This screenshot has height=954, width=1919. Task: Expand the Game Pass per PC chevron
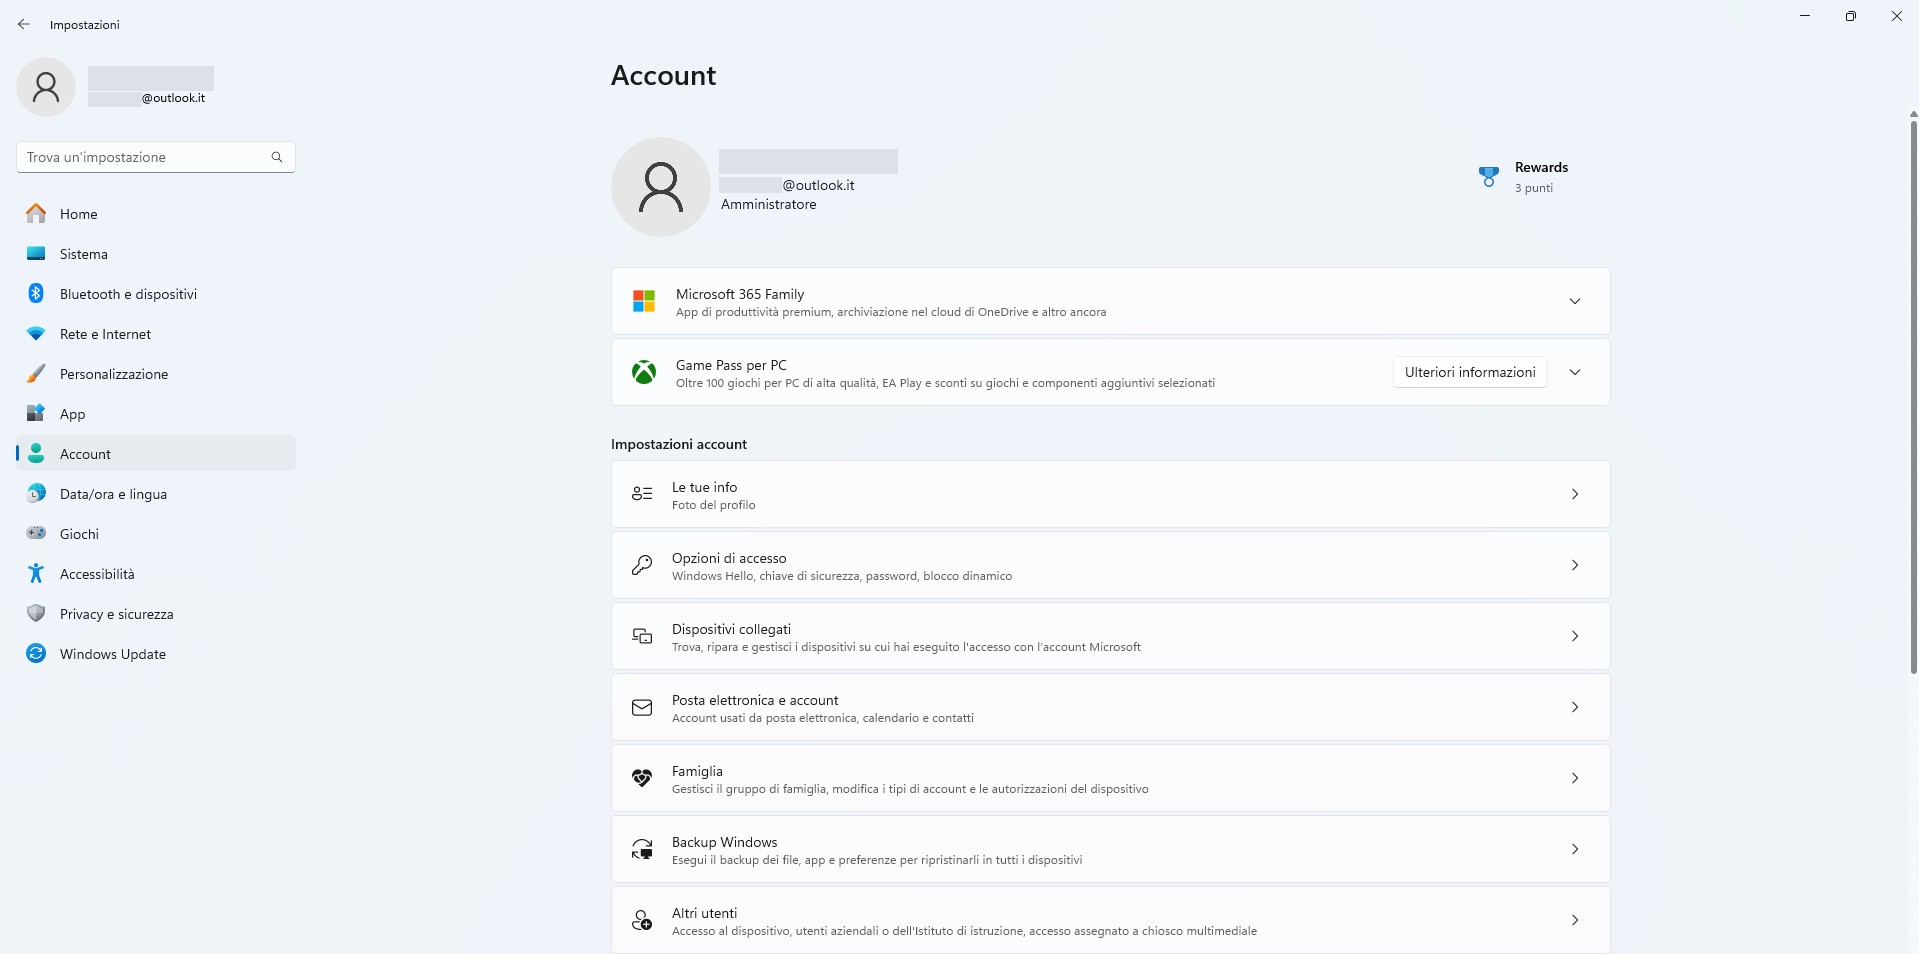[1574, 372]
